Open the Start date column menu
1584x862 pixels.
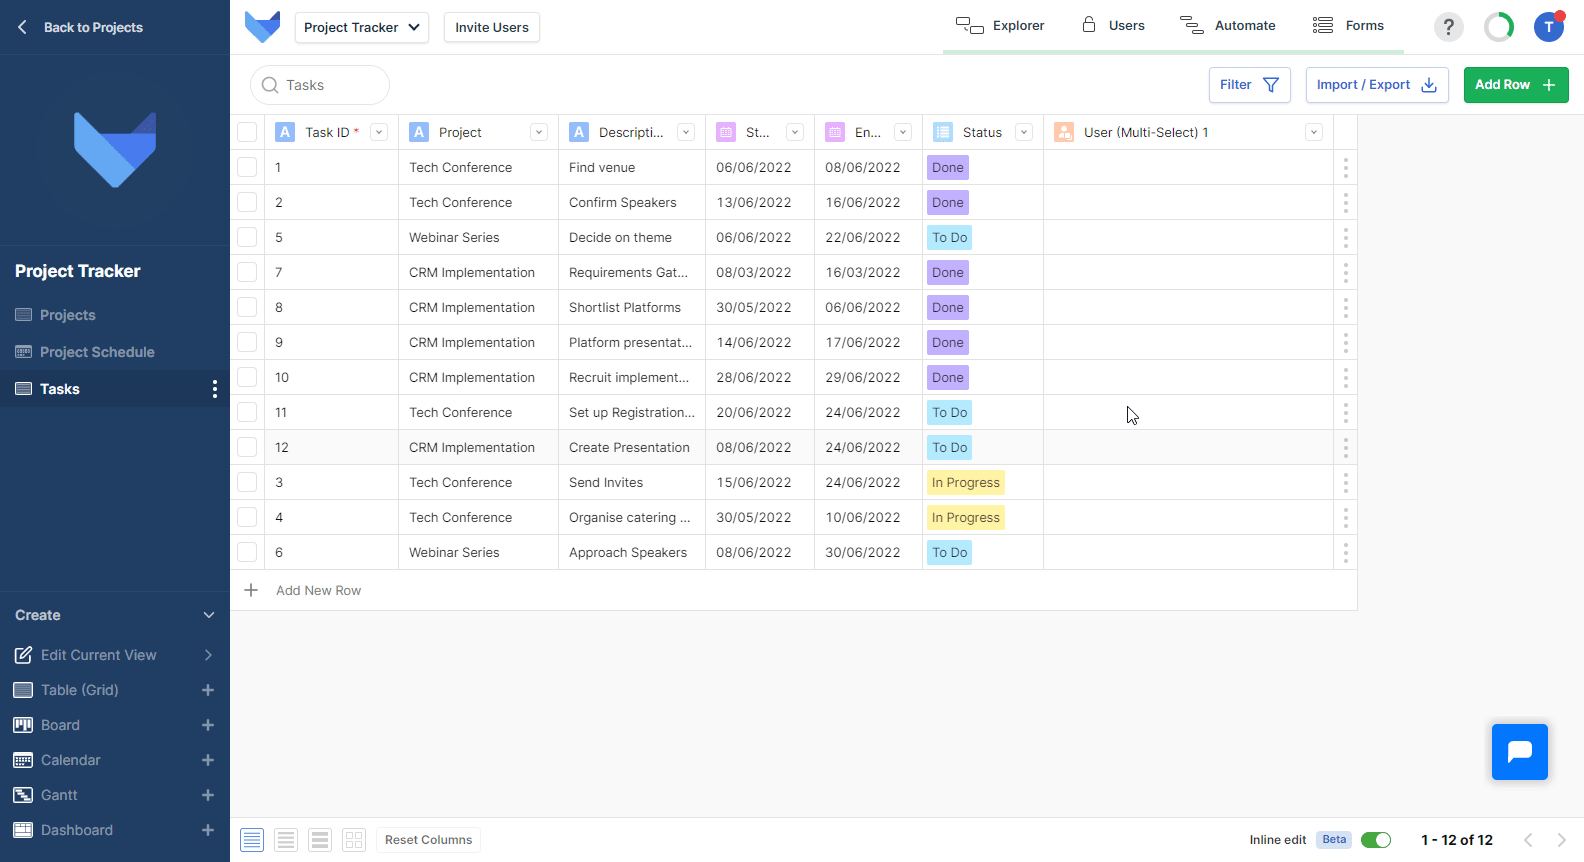pos(795,132)
